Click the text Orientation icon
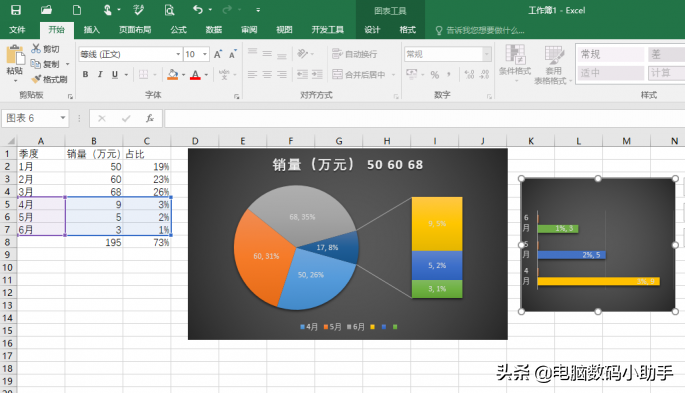 point(302,53)
